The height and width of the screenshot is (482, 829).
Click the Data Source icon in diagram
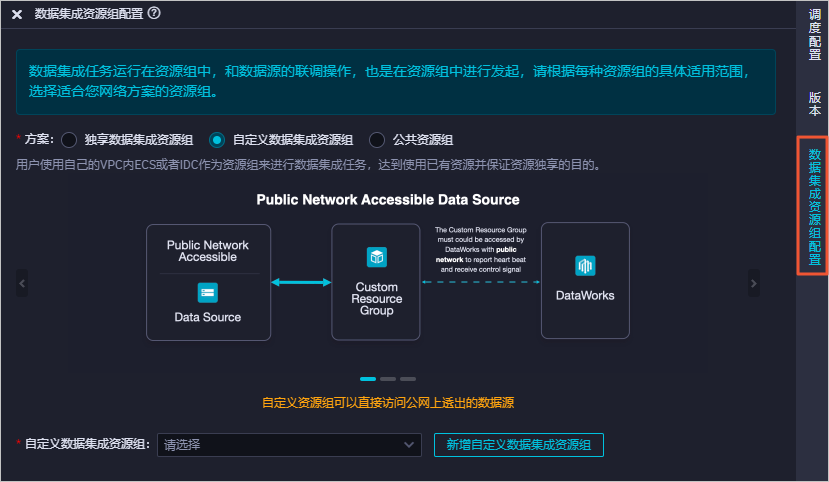pos(208,293)
